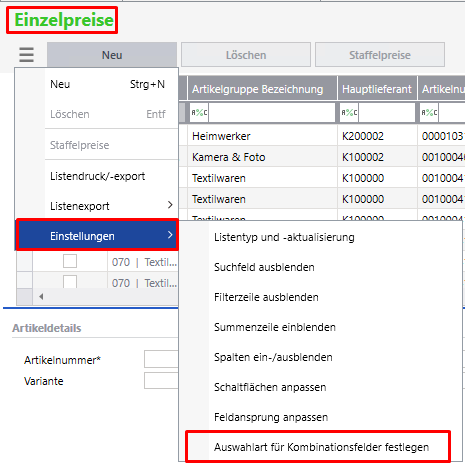Click the Löschen toolbar button
Image resolution: width=465 pixels, height=466 pixels.
[246, 55]
